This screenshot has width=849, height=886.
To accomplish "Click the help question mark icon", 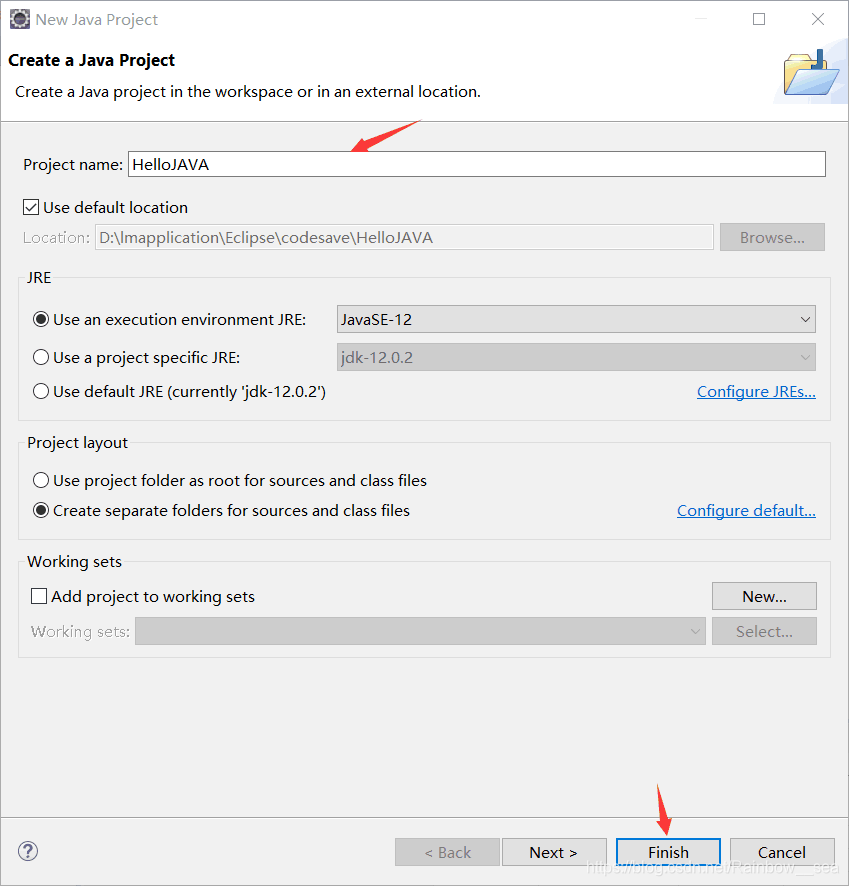I will click(28, 851).
